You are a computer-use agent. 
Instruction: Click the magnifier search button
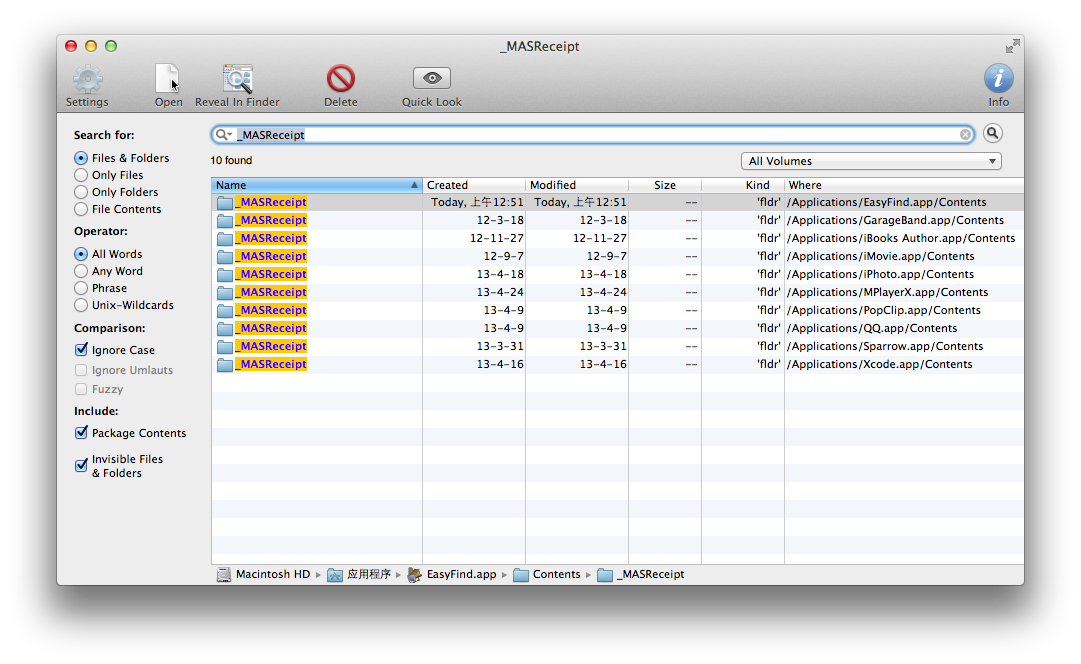pos(992,134)
